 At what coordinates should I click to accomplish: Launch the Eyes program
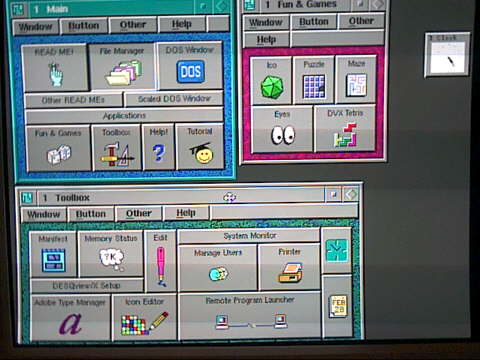click(x=283, y=130)
